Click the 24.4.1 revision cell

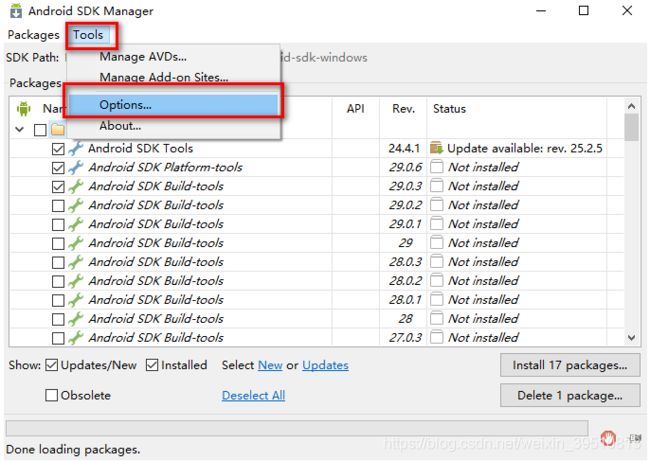pos(404,148)
